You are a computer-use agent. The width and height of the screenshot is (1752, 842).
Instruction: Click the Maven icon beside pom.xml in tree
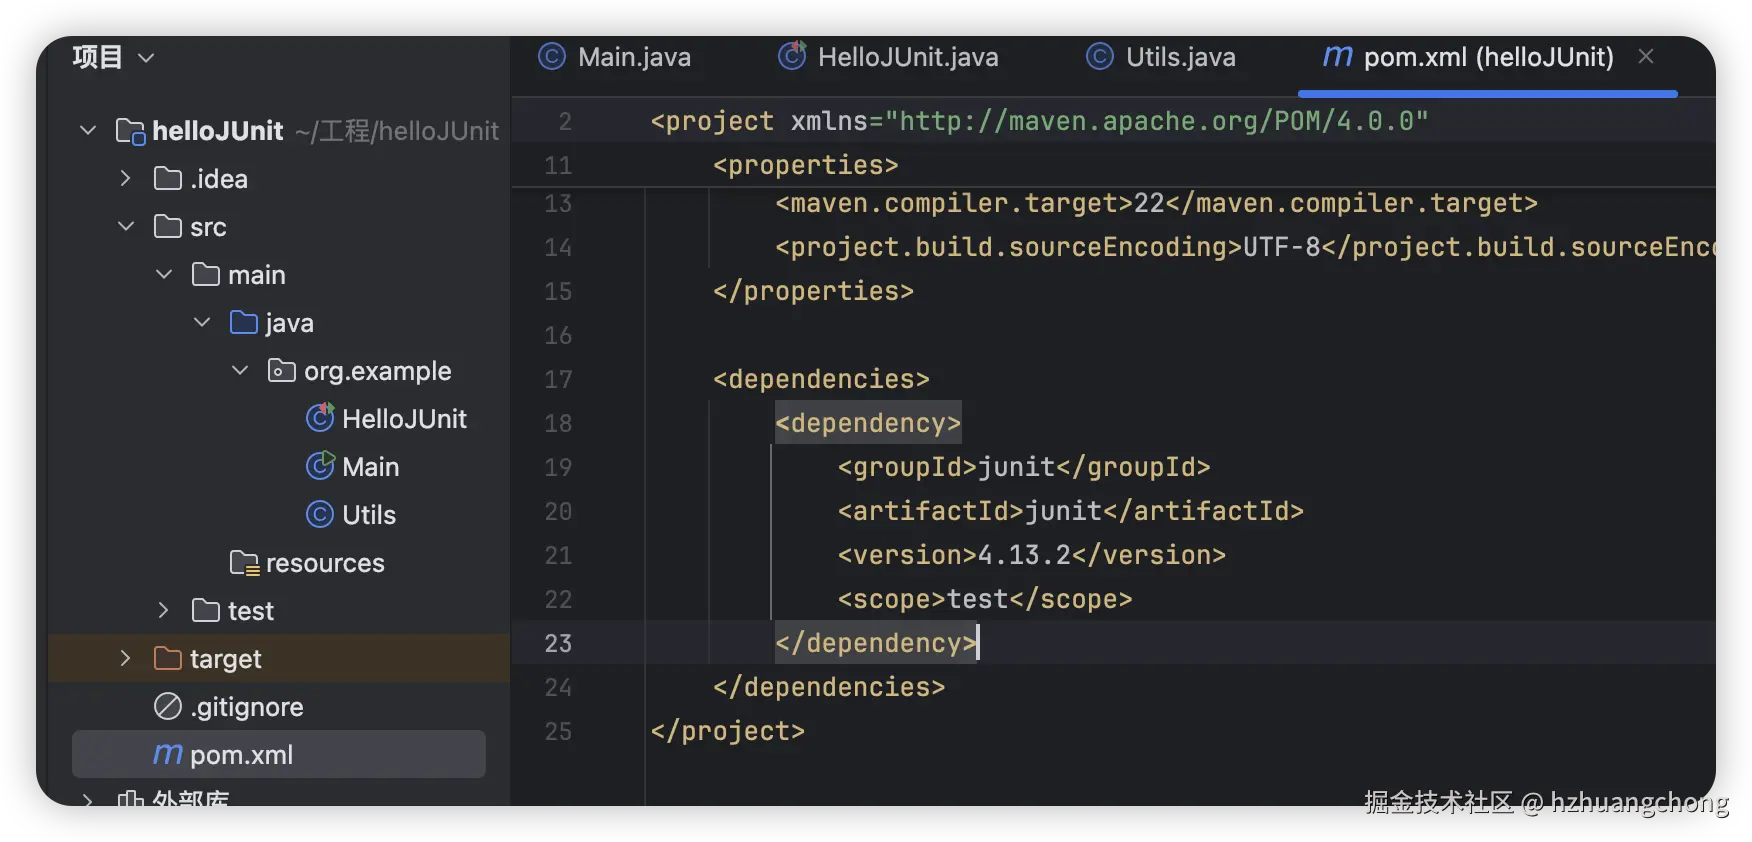tap(167, 755)
